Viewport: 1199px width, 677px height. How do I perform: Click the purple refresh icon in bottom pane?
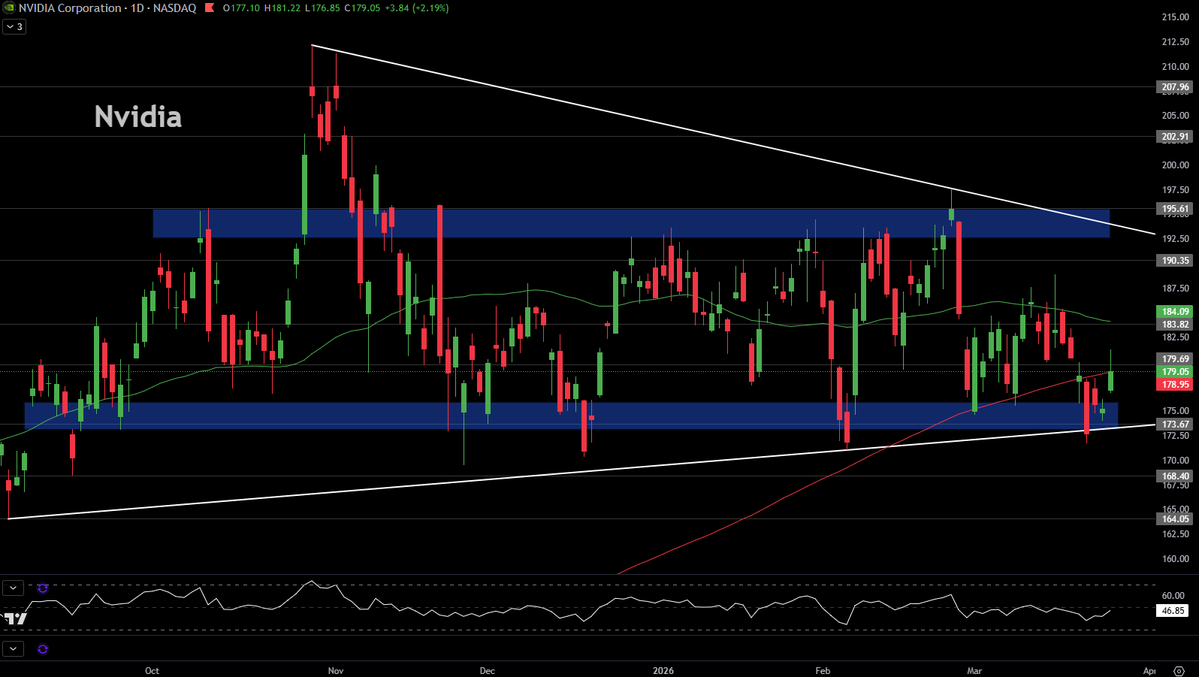pyautogui.click(x=43, y=649)
